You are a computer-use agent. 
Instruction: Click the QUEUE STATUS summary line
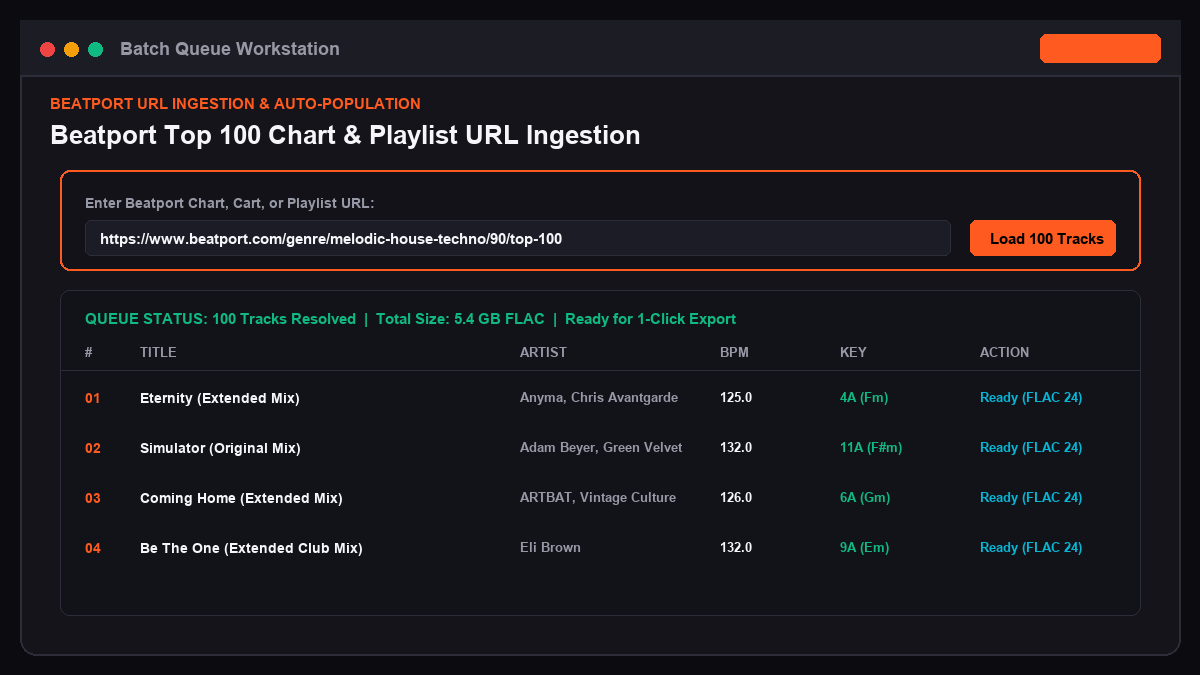pos(410,319)
